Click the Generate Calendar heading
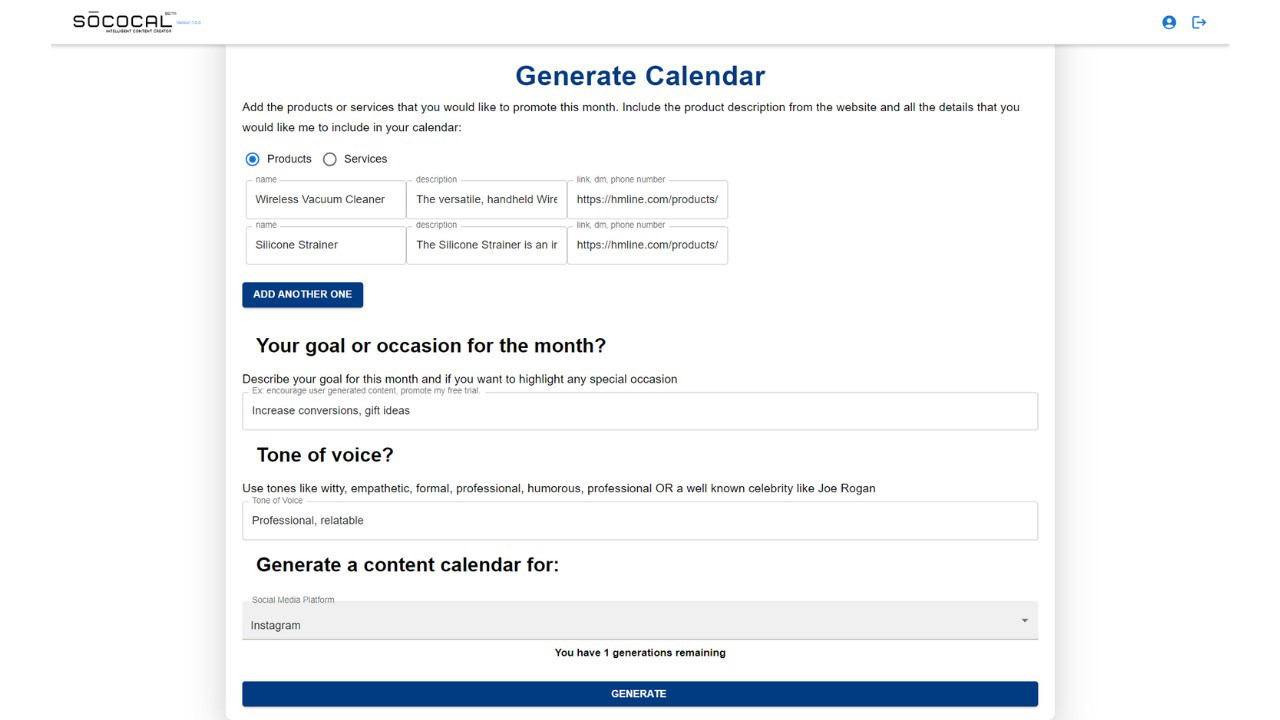 click(640, 76)
